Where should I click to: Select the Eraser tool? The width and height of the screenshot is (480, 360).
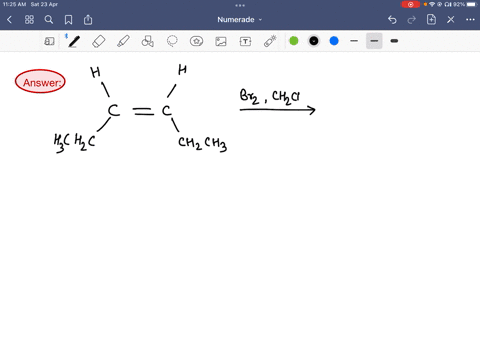[x=99, y=41]
